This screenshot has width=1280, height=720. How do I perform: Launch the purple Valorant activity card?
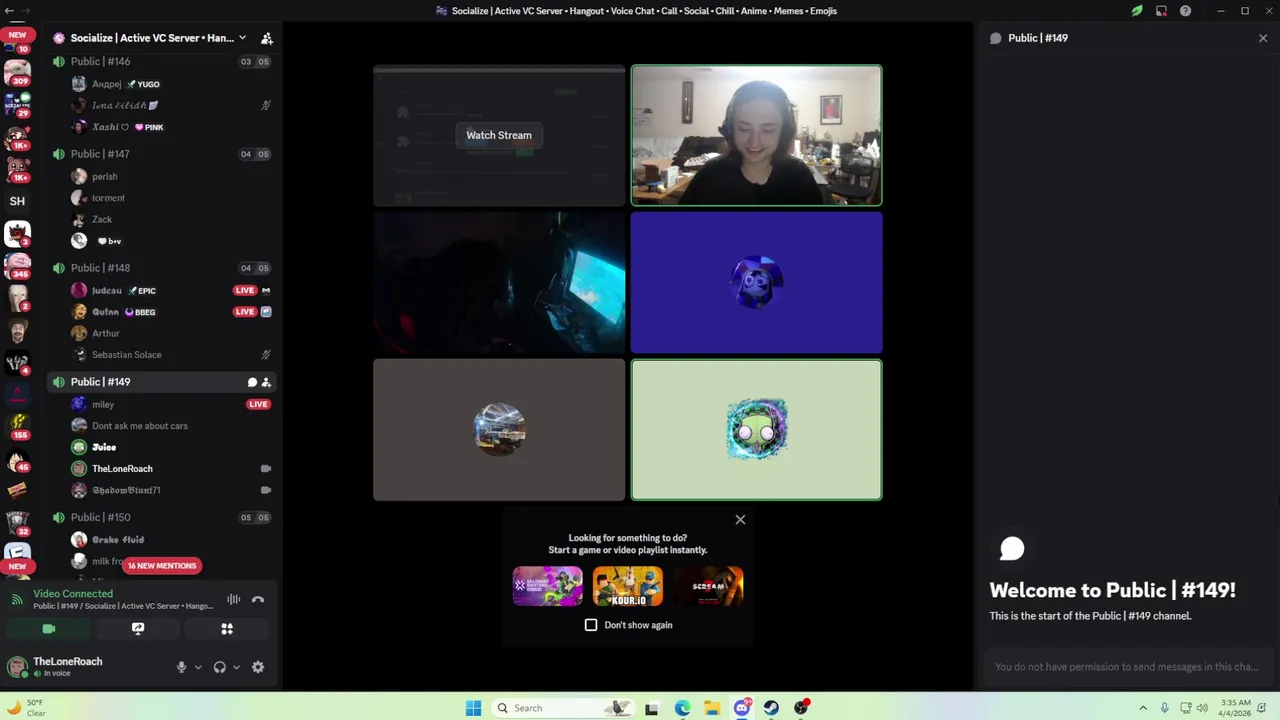tap(547, 586)
